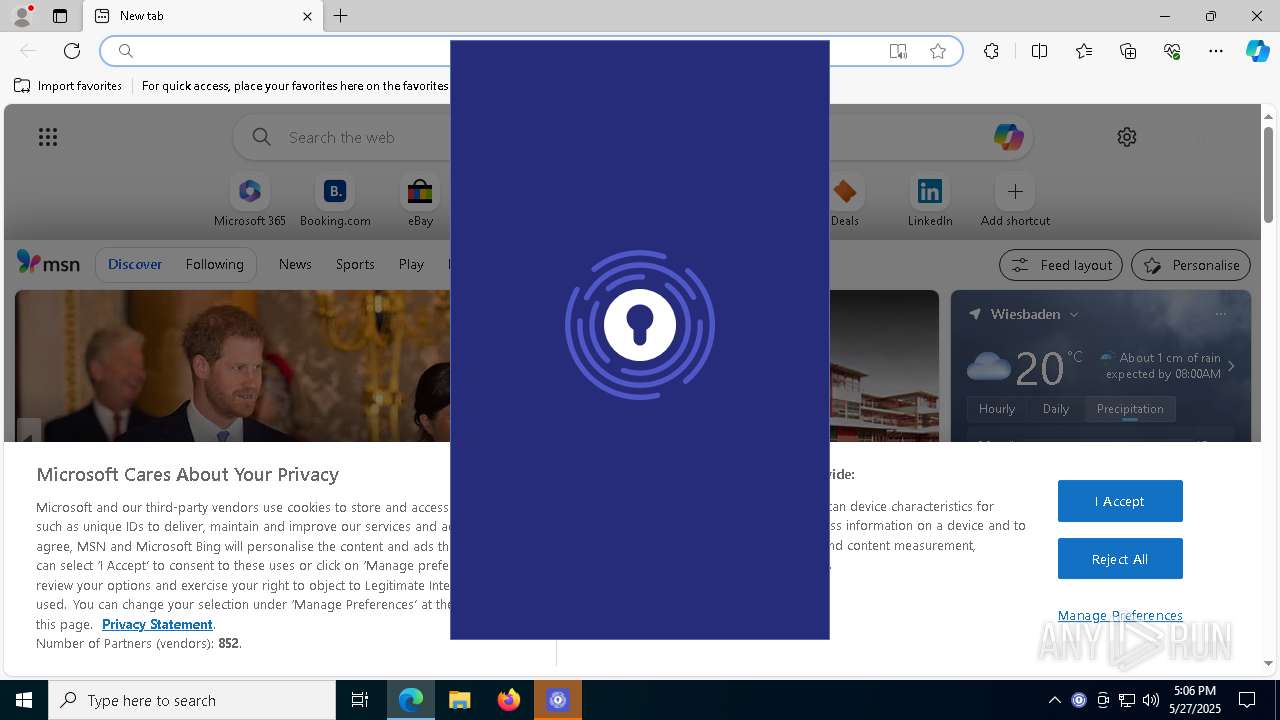
Task: Open Settings and more ellipsis menu
Action: pos(1216,51)
